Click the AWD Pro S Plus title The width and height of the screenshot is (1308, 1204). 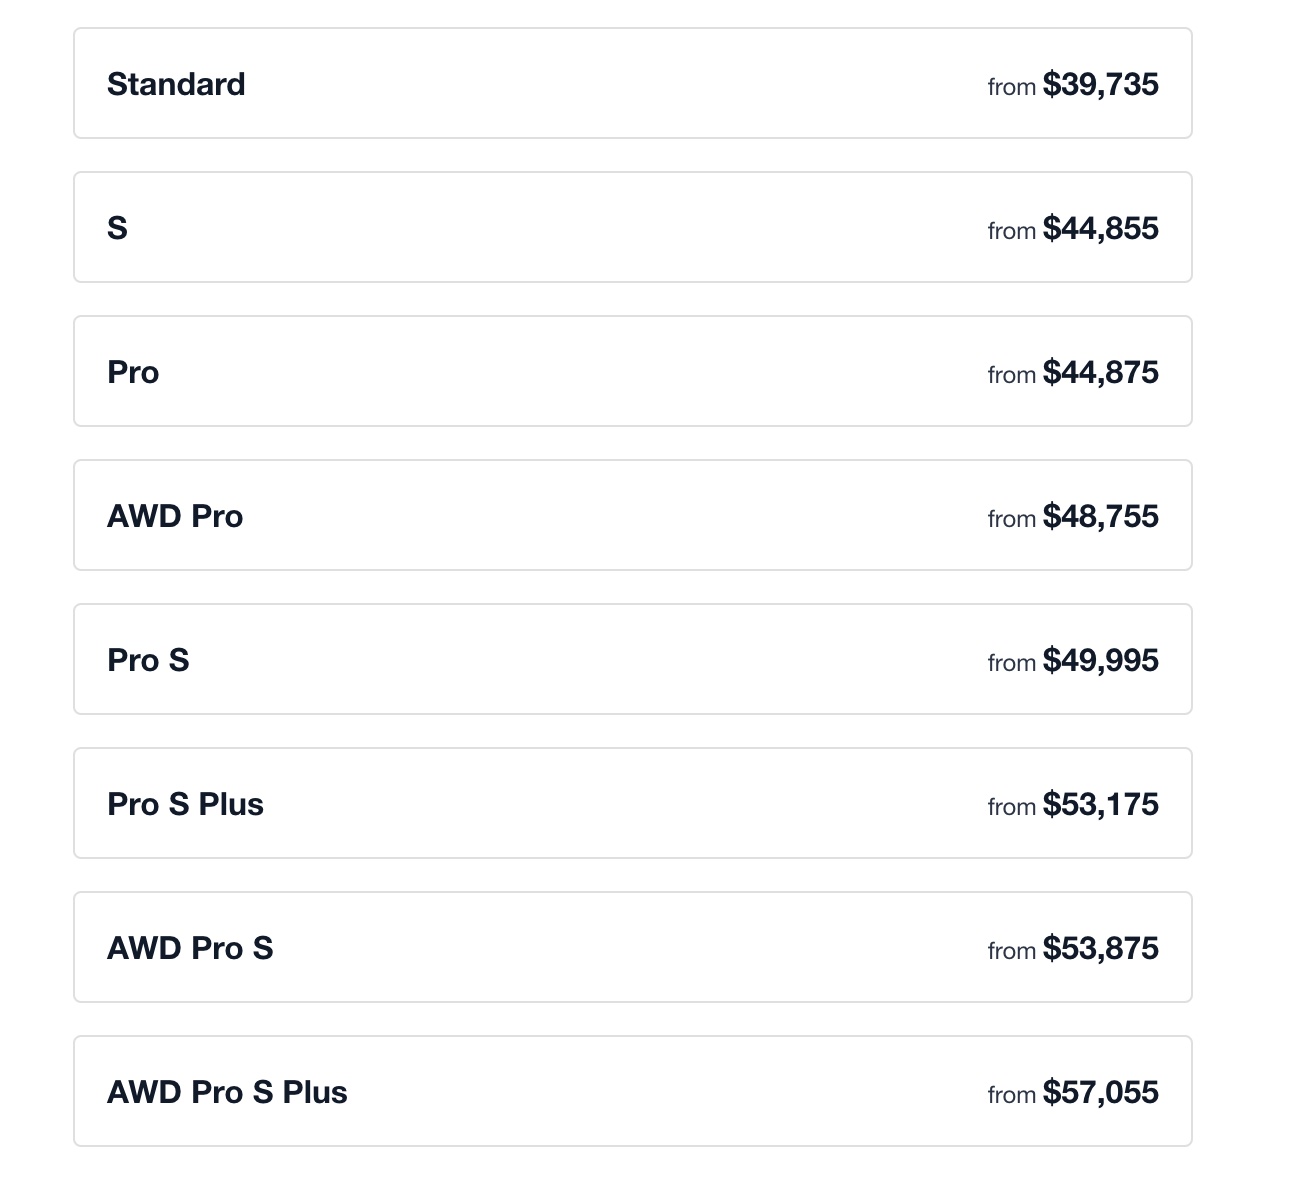pos(227,1093)
